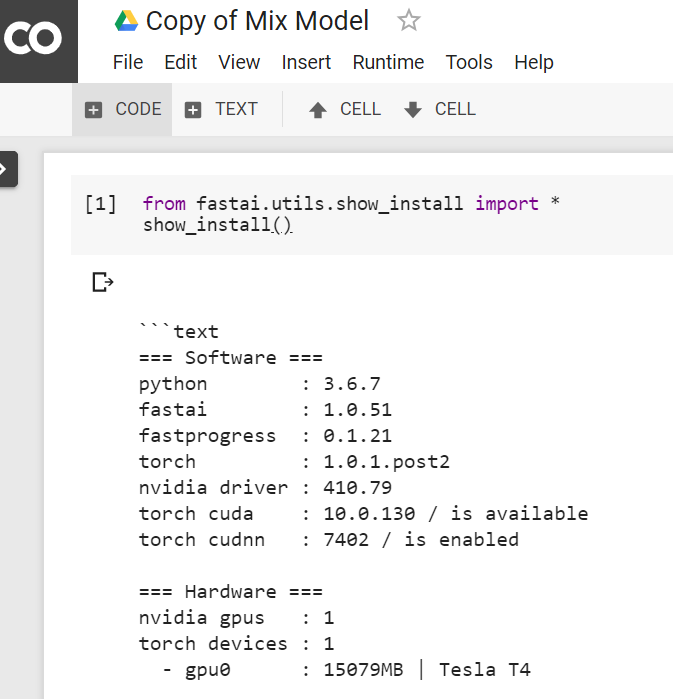Screen dimensions: 673x699
Task: Expand the left sidebar panel arrow
Action: click(6, 169)
